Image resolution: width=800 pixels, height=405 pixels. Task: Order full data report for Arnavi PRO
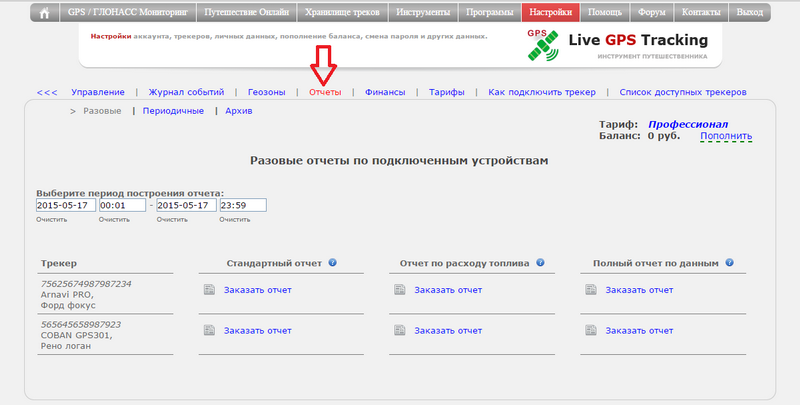[x=639, y=290]
